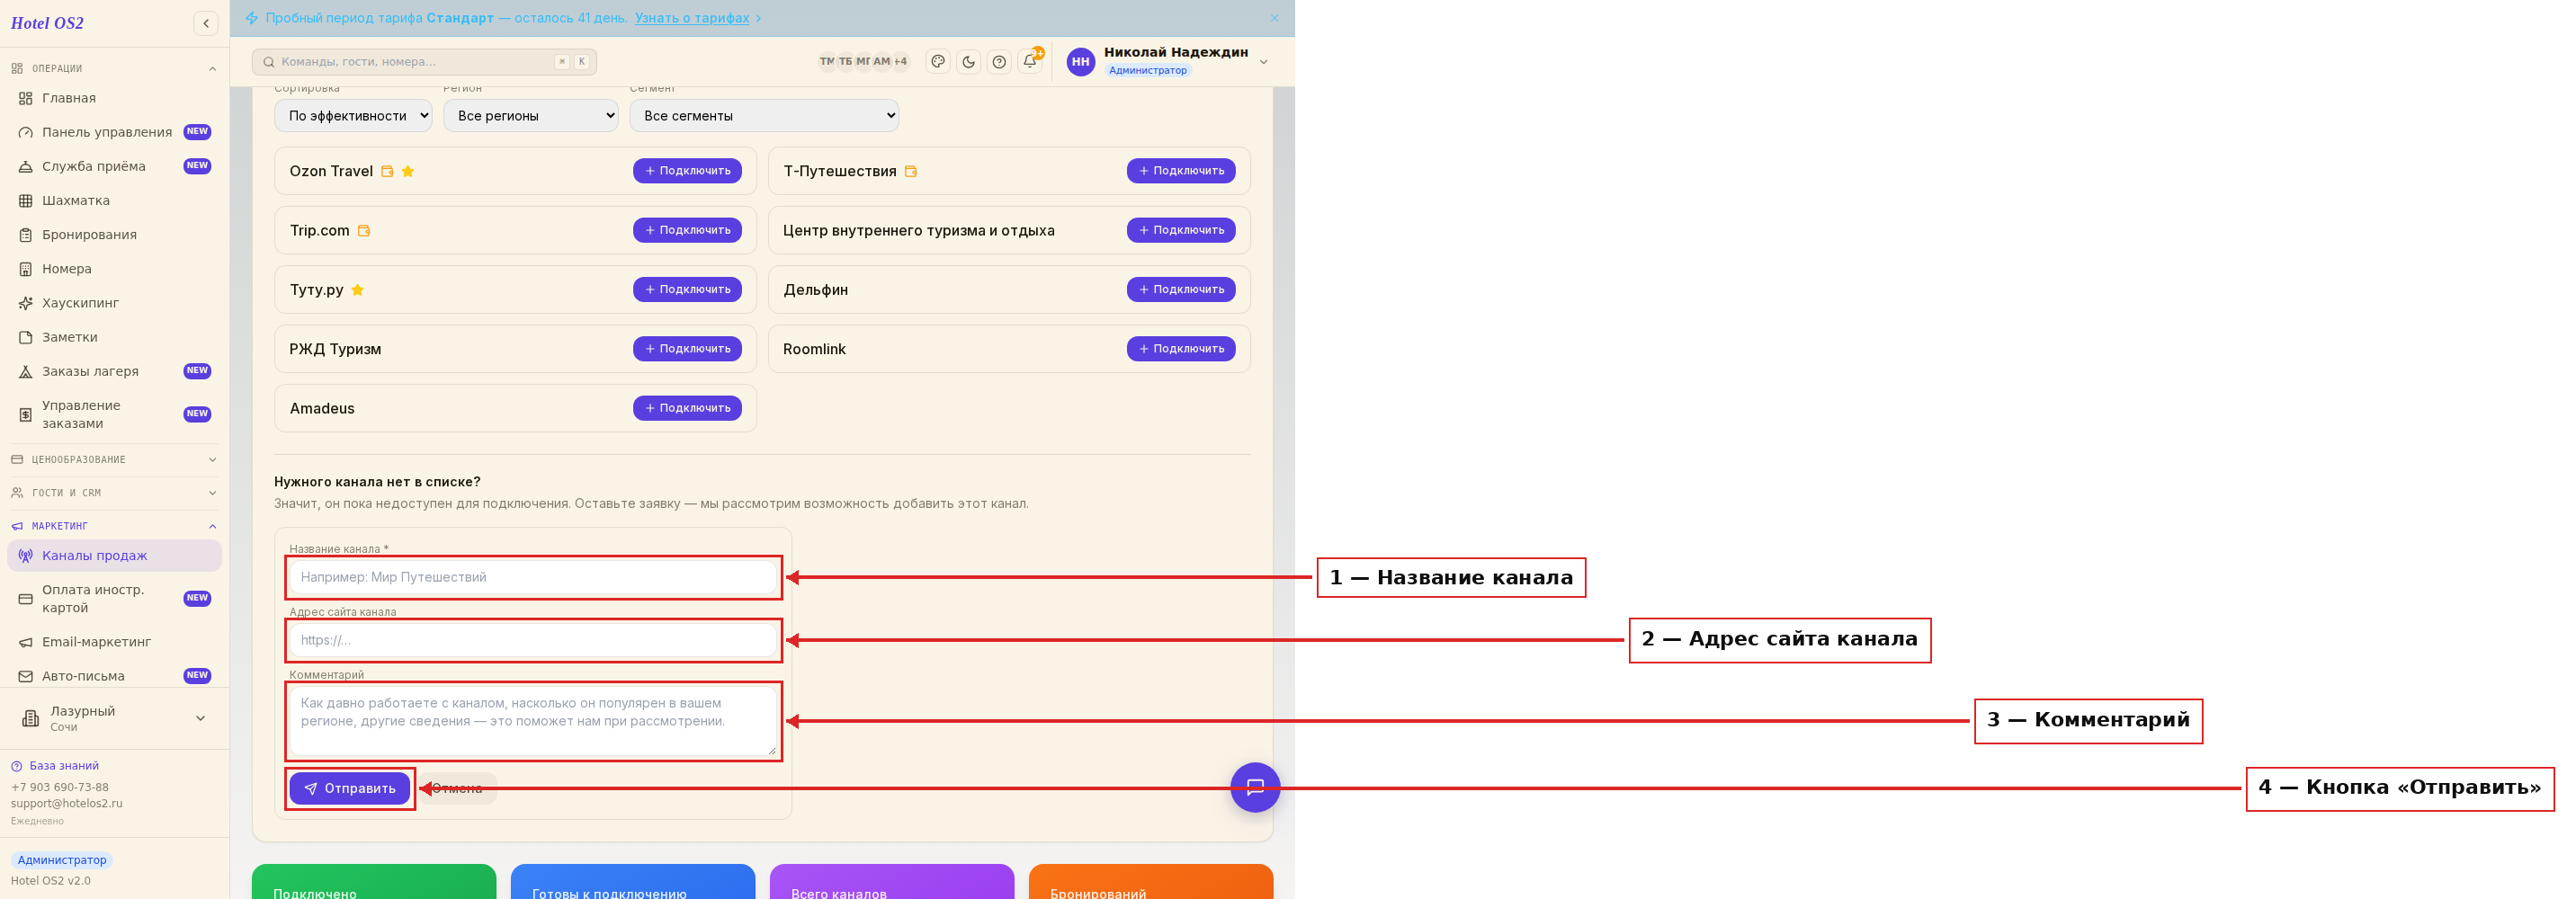The image size is (2576, 899).
Task: Collapse the ОПЕРАЦИИ section
Action: pos(115,68)
